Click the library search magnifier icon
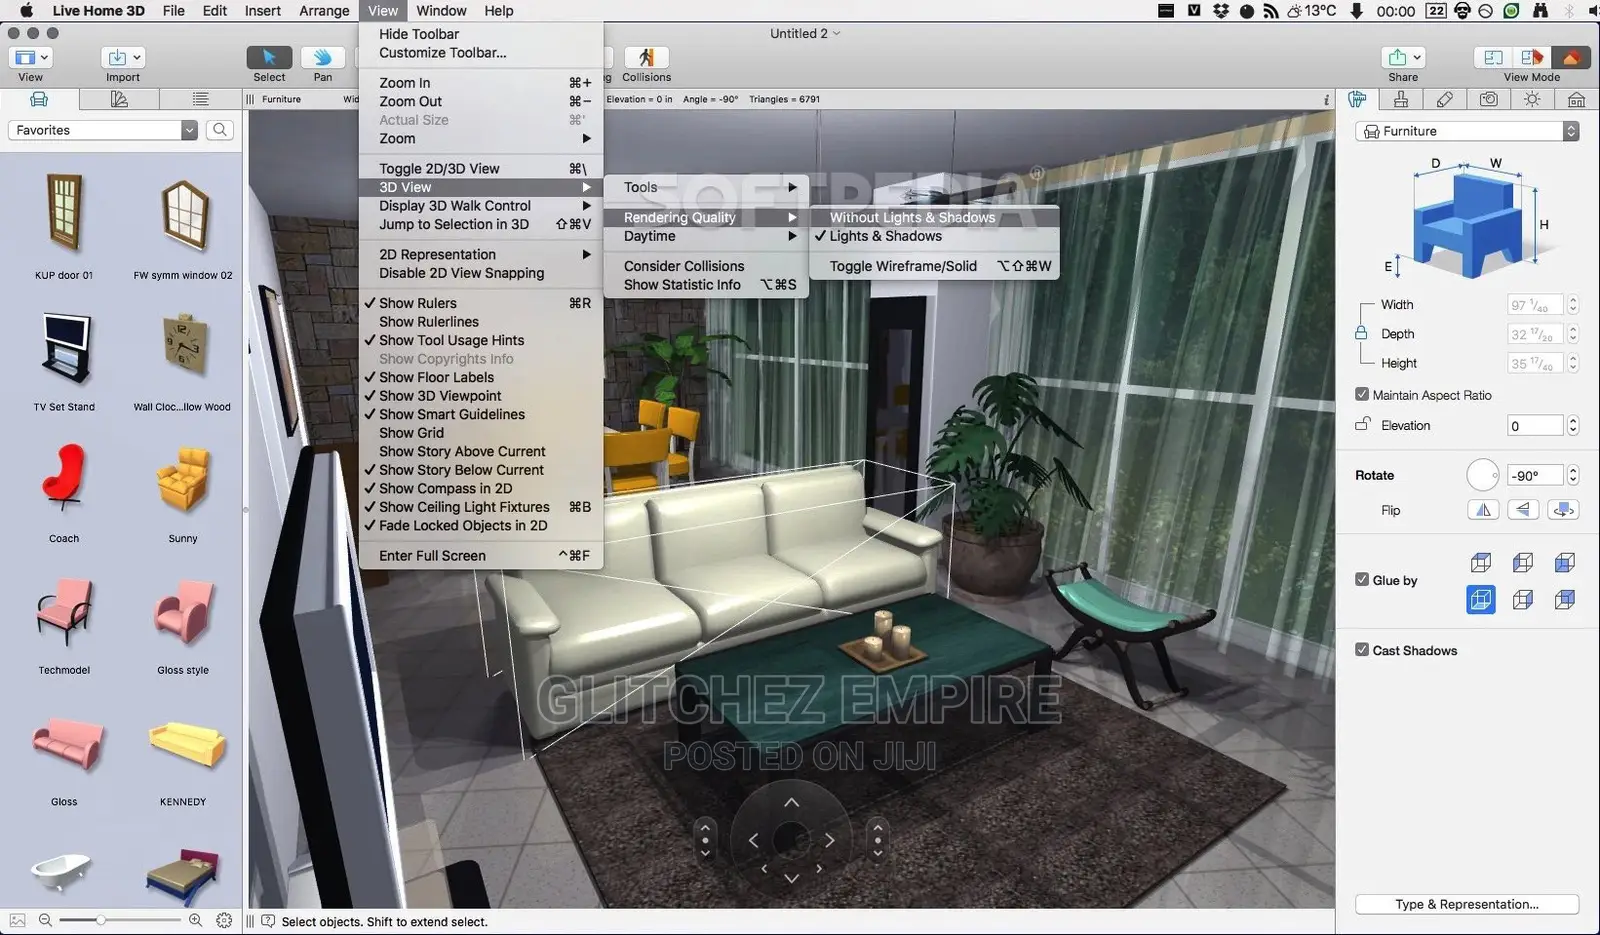The width and height of the screenshot is (1600, 935). click(220, 130)
